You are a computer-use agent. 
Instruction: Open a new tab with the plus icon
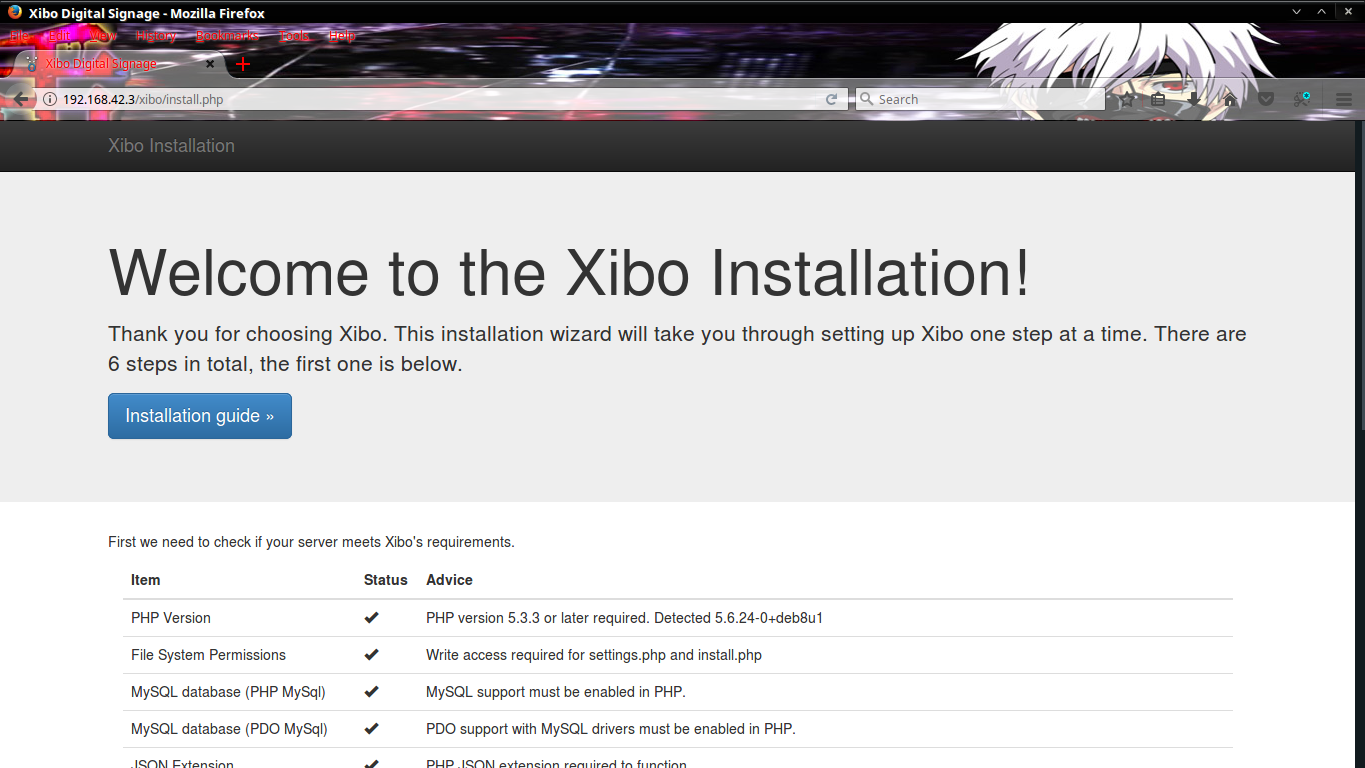(x=242, y=63)
